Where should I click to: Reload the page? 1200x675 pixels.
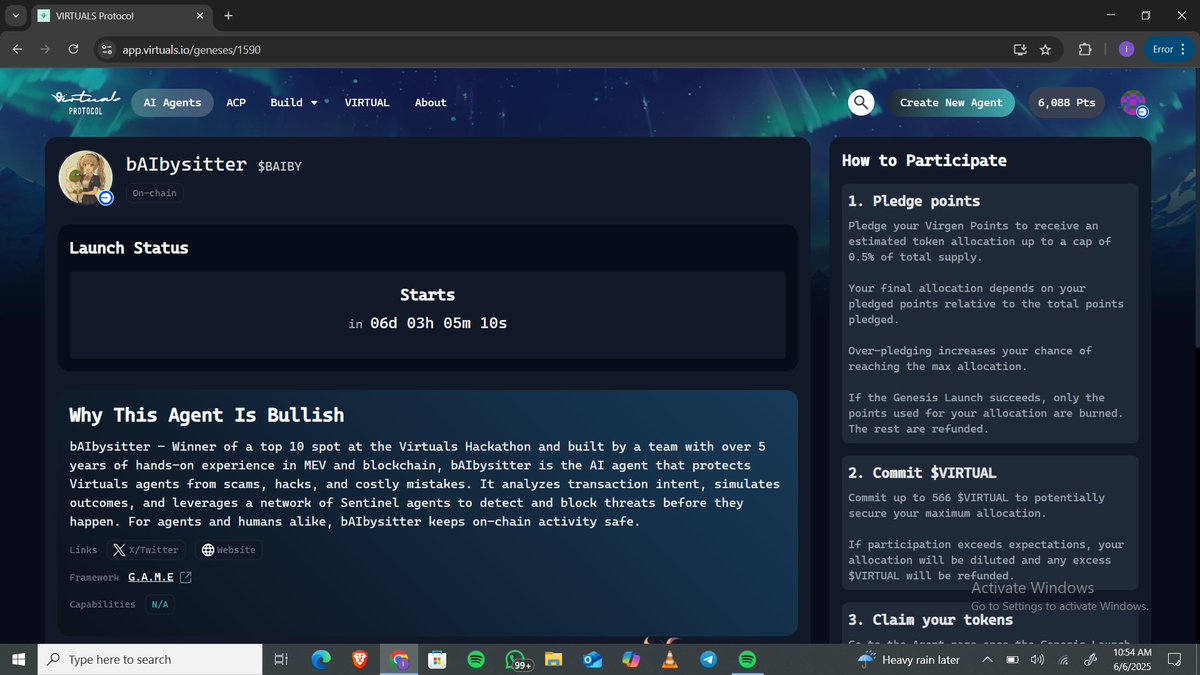tap(73, 49)
